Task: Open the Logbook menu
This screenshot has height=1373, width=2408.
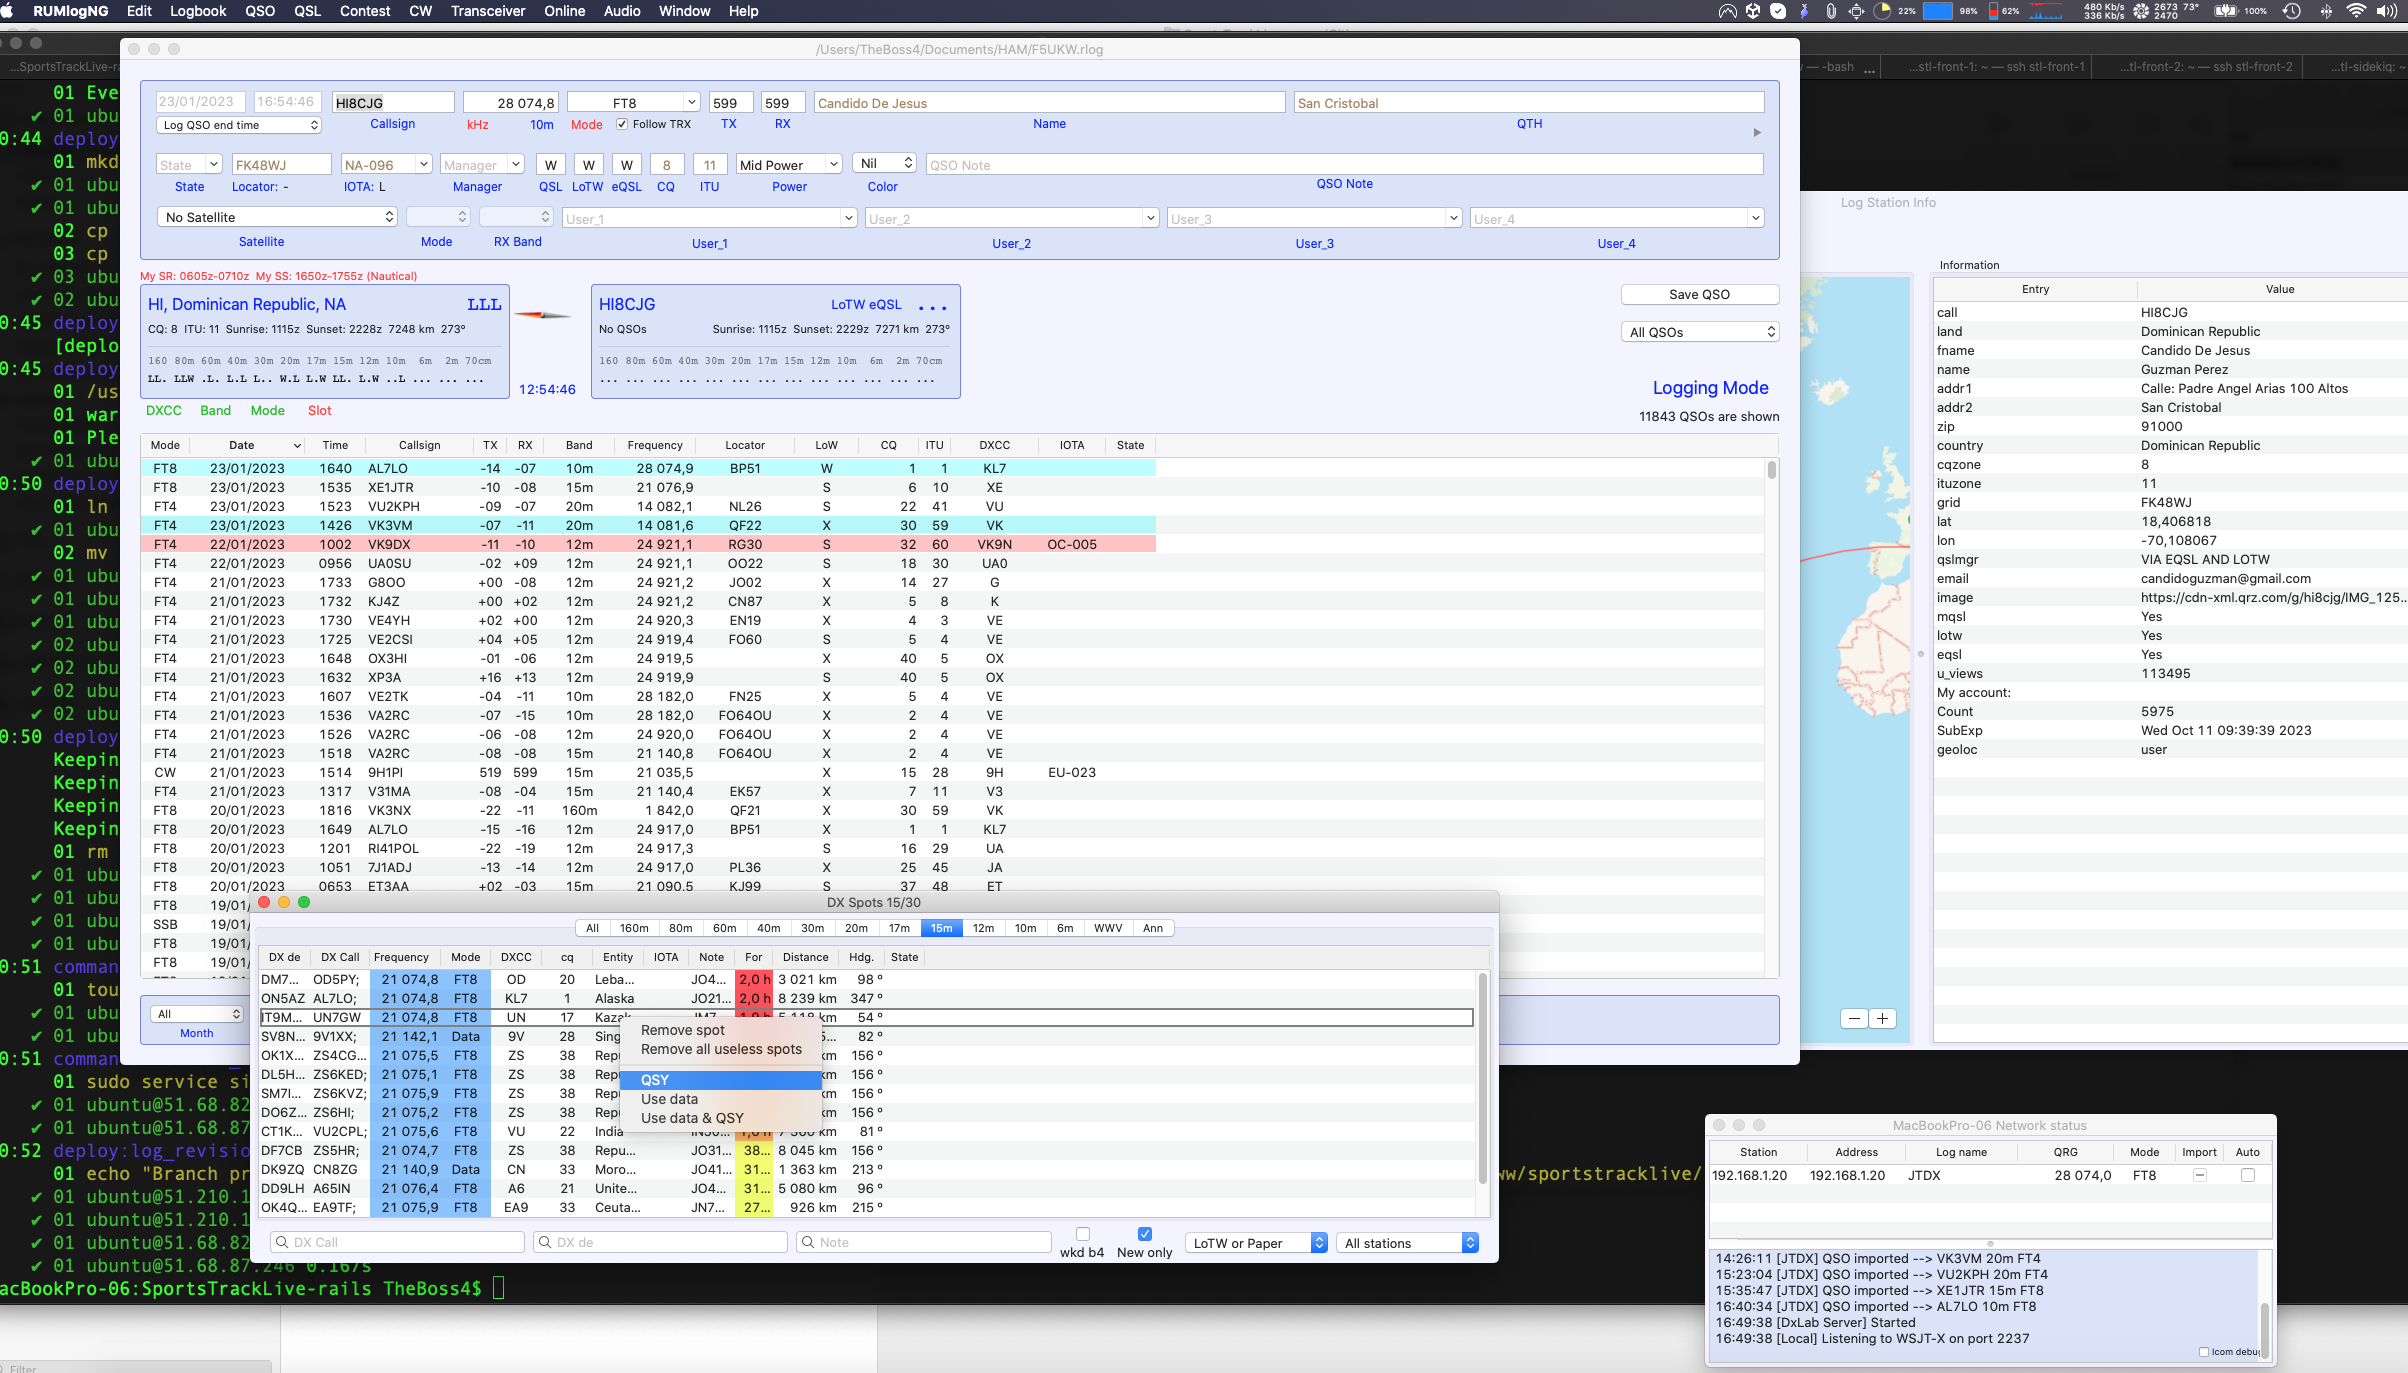Action: [x=197, y=11]
